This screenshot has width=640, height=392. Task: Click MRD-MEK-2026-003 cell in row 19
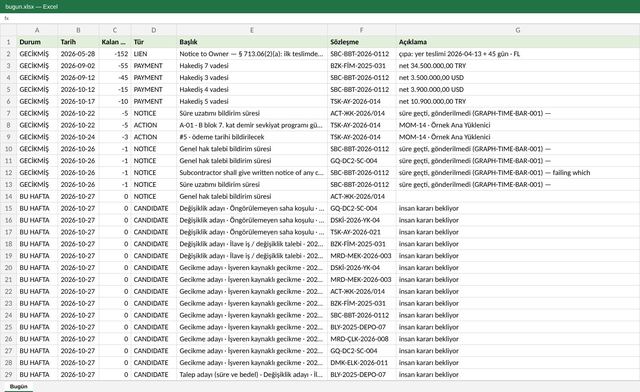(362, 256)
